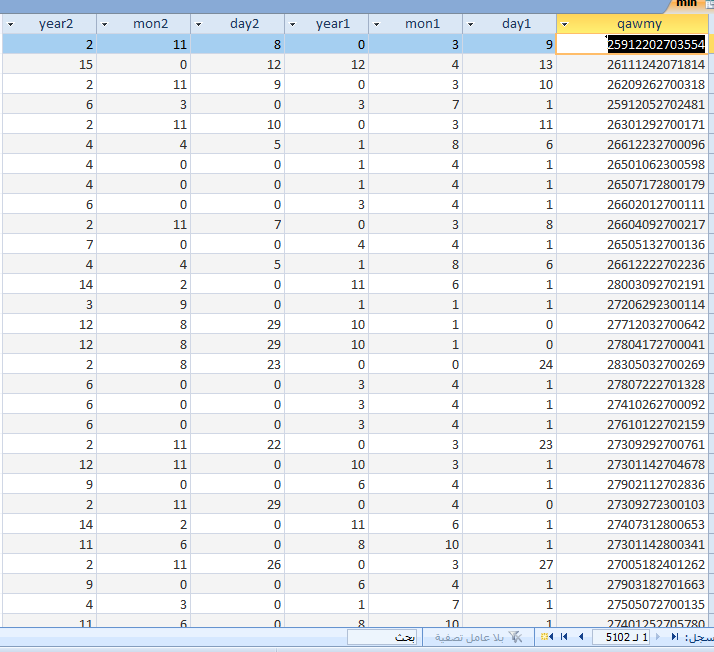This screenshot has width=714, height=652.
Task: Select qawmy cell 27903182701663
Action: (632, 585)
